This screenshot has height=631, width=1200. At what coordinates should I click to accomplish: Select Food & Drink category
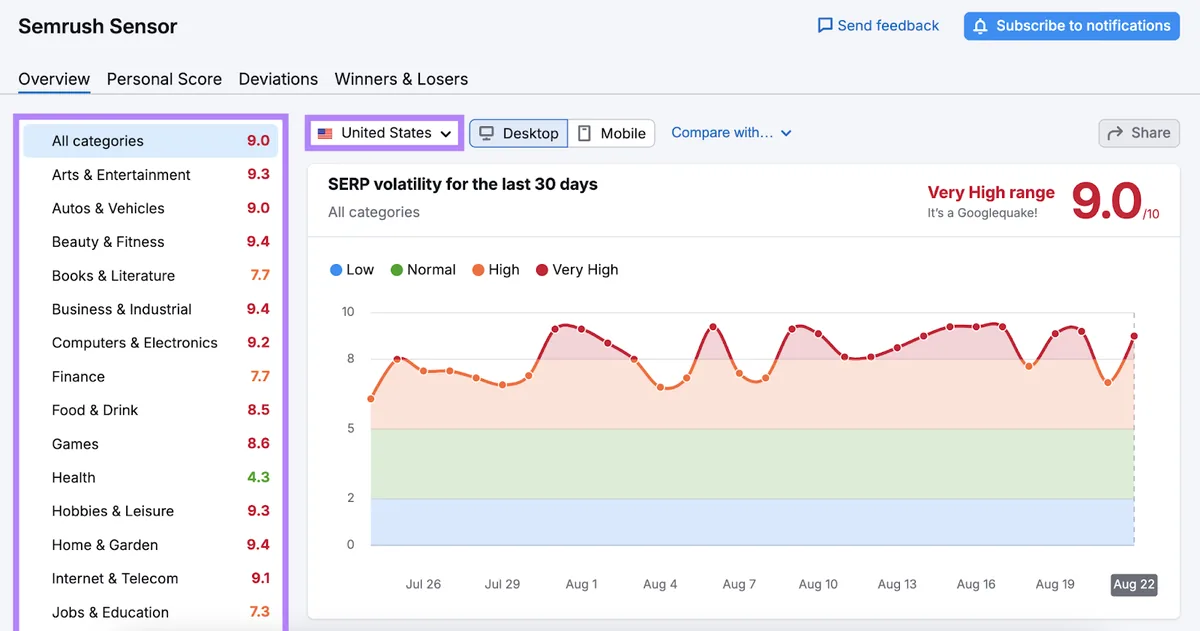tap(150, 410)
